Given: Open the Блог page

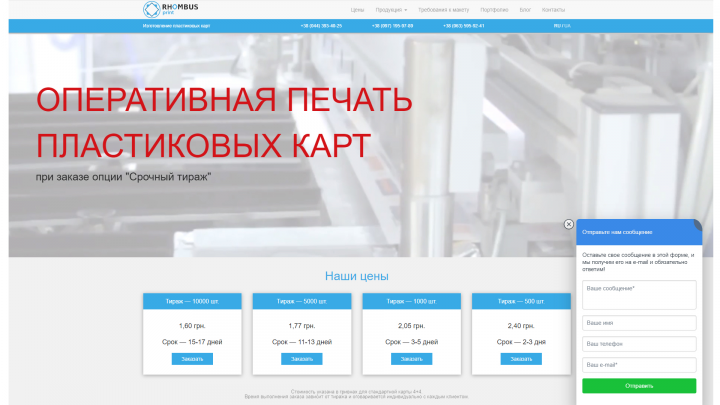Looking at the screenshot, I should 525,10.
